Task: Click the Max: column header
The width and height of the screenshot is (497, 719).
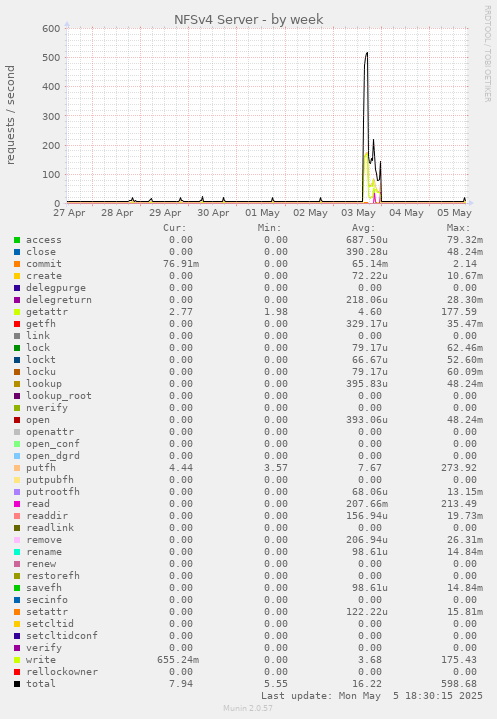Action: click(458, 228)
